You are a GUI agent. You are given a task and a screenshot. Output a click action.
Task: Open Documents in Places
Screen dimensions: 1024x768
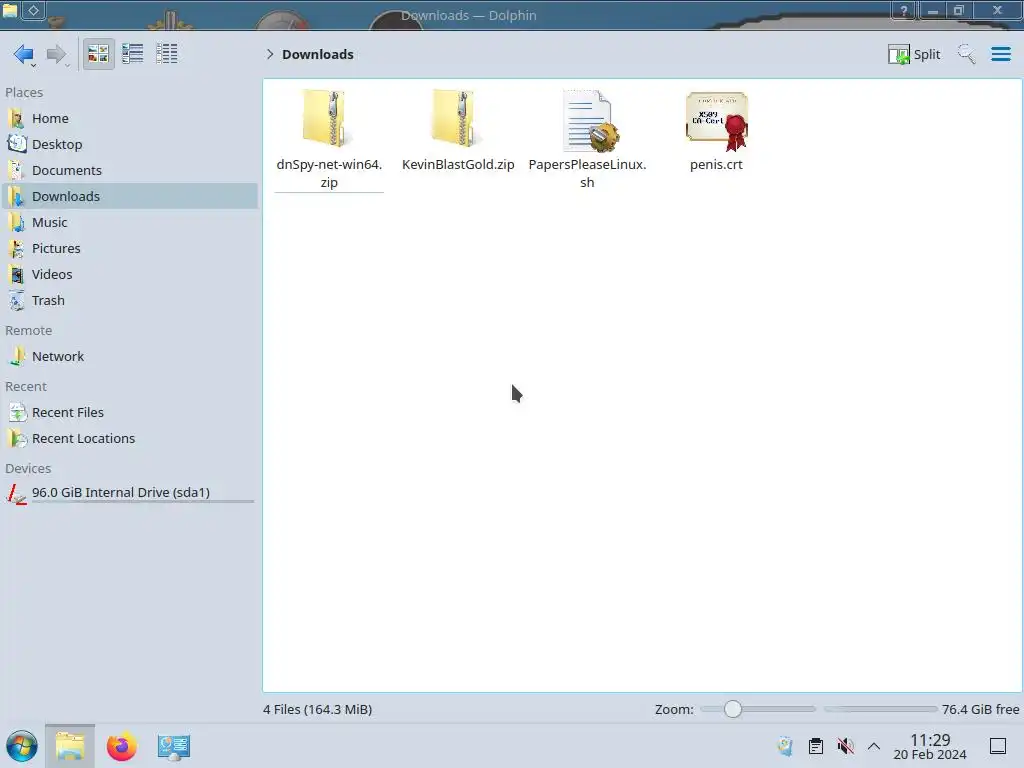130,170
